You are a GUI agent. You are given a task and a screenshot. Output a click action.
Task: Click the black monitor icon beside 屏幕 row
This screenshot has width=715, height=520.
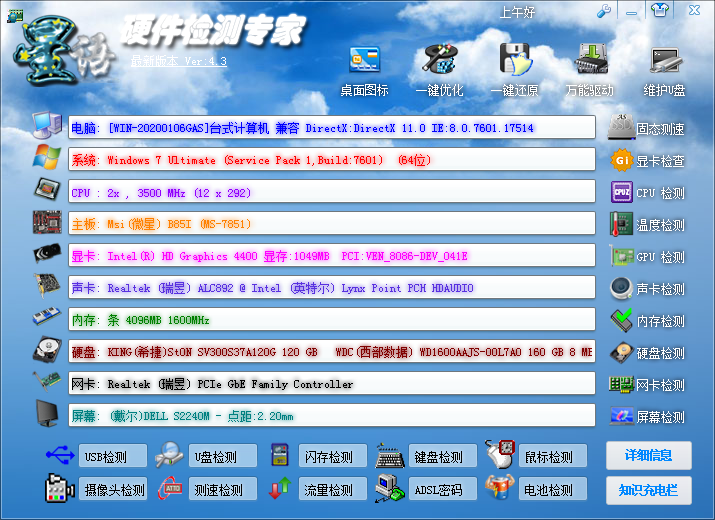coord(48,413)
